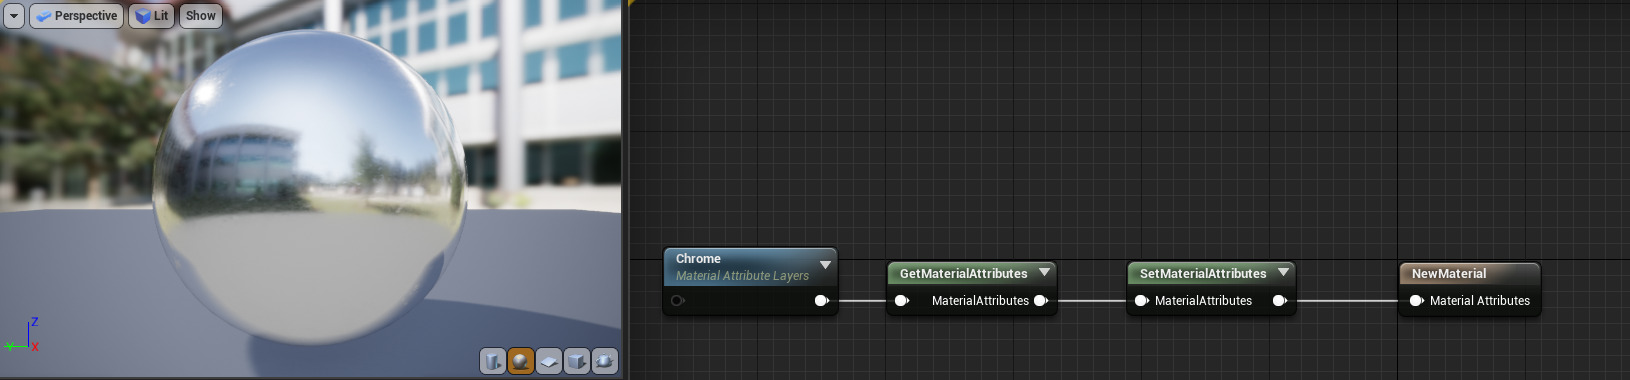
Task: Click the SetMaterialAttributes output pin
Action: pyautogui.click(x=1280, y=300)
